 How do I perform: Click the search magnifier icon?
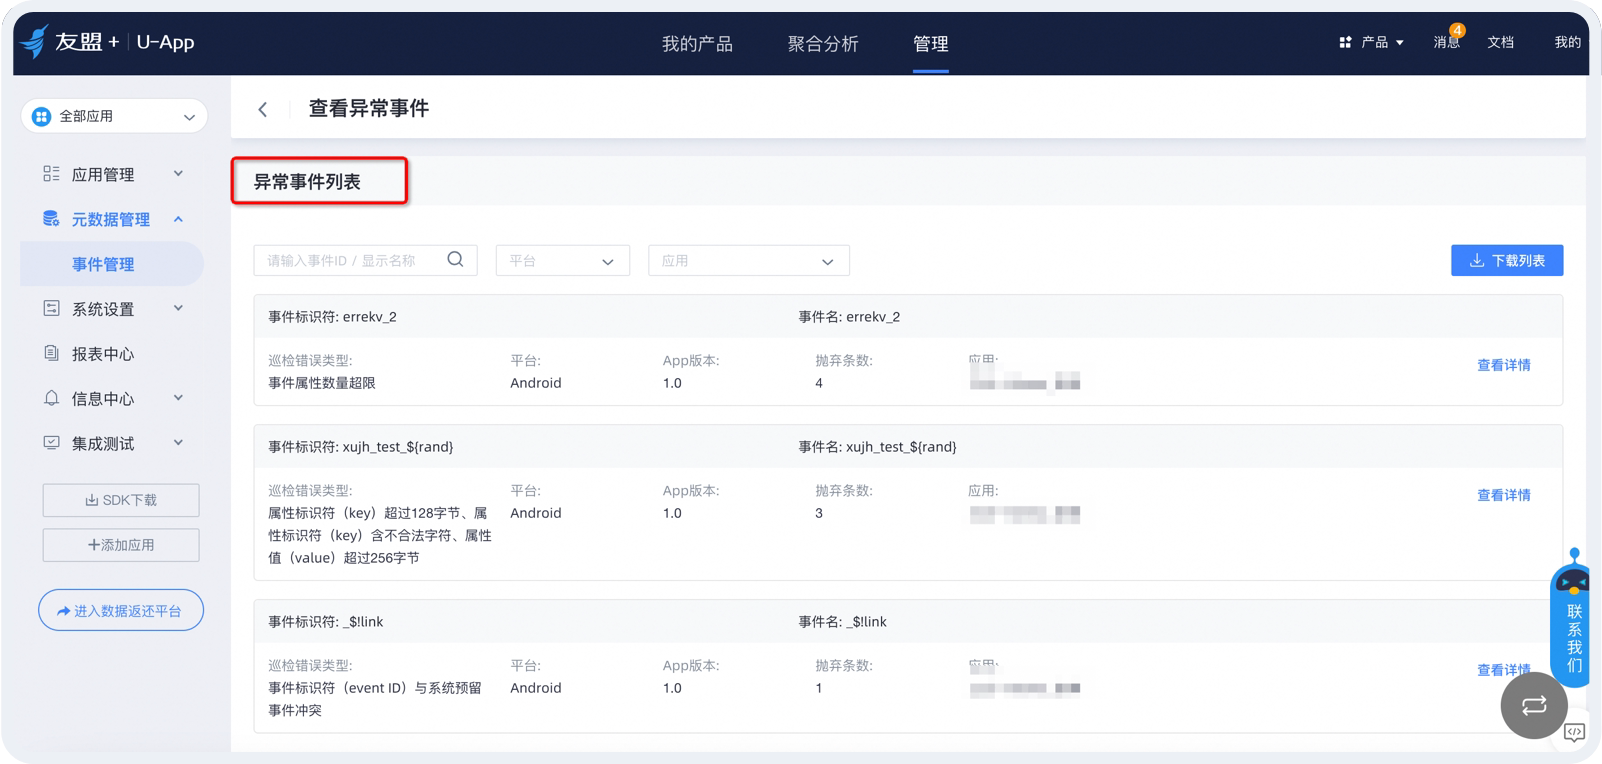pyautogui.click(x=455, y=260)
